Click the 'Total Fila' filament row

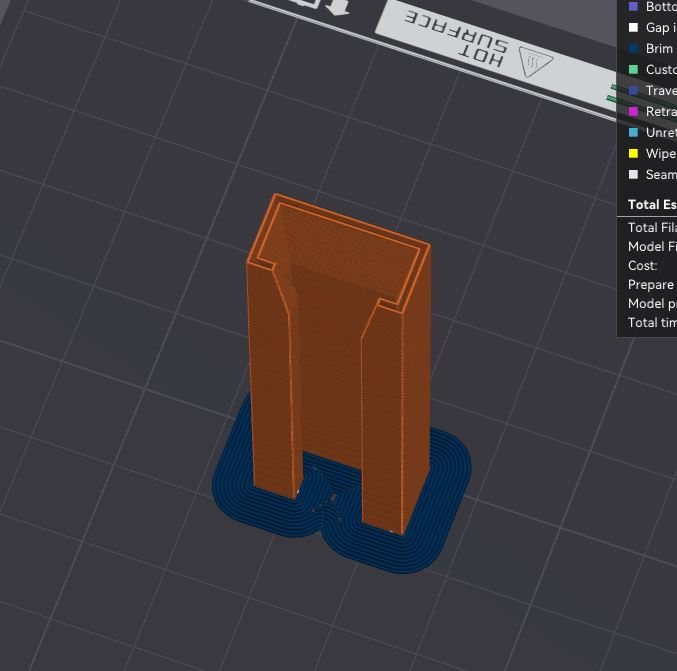pos(652,228)
